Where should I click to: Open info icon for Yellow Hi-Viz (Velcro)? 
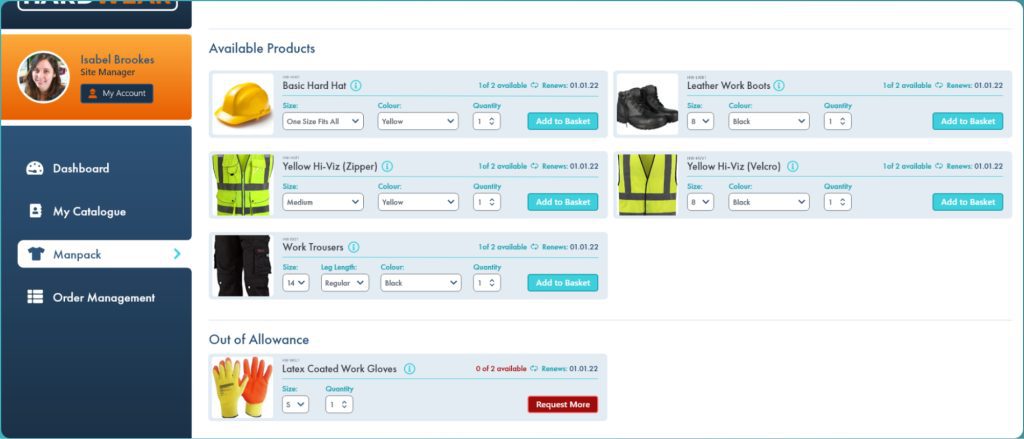pyautogui.click(x=791, y=167)
